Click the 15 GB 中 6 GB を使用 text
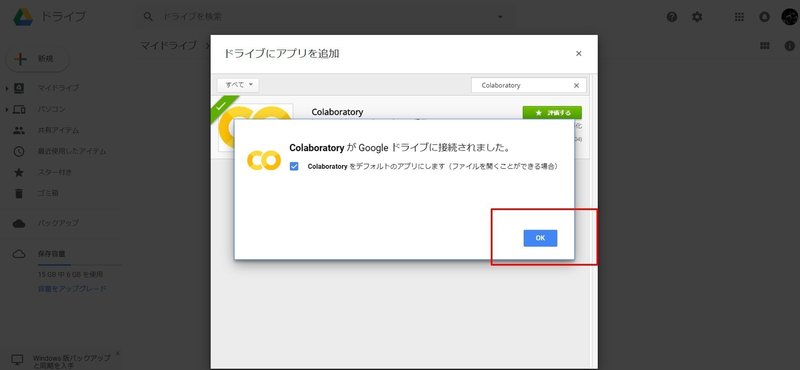Viewport: 800px width, 370px height. (70, 275)
